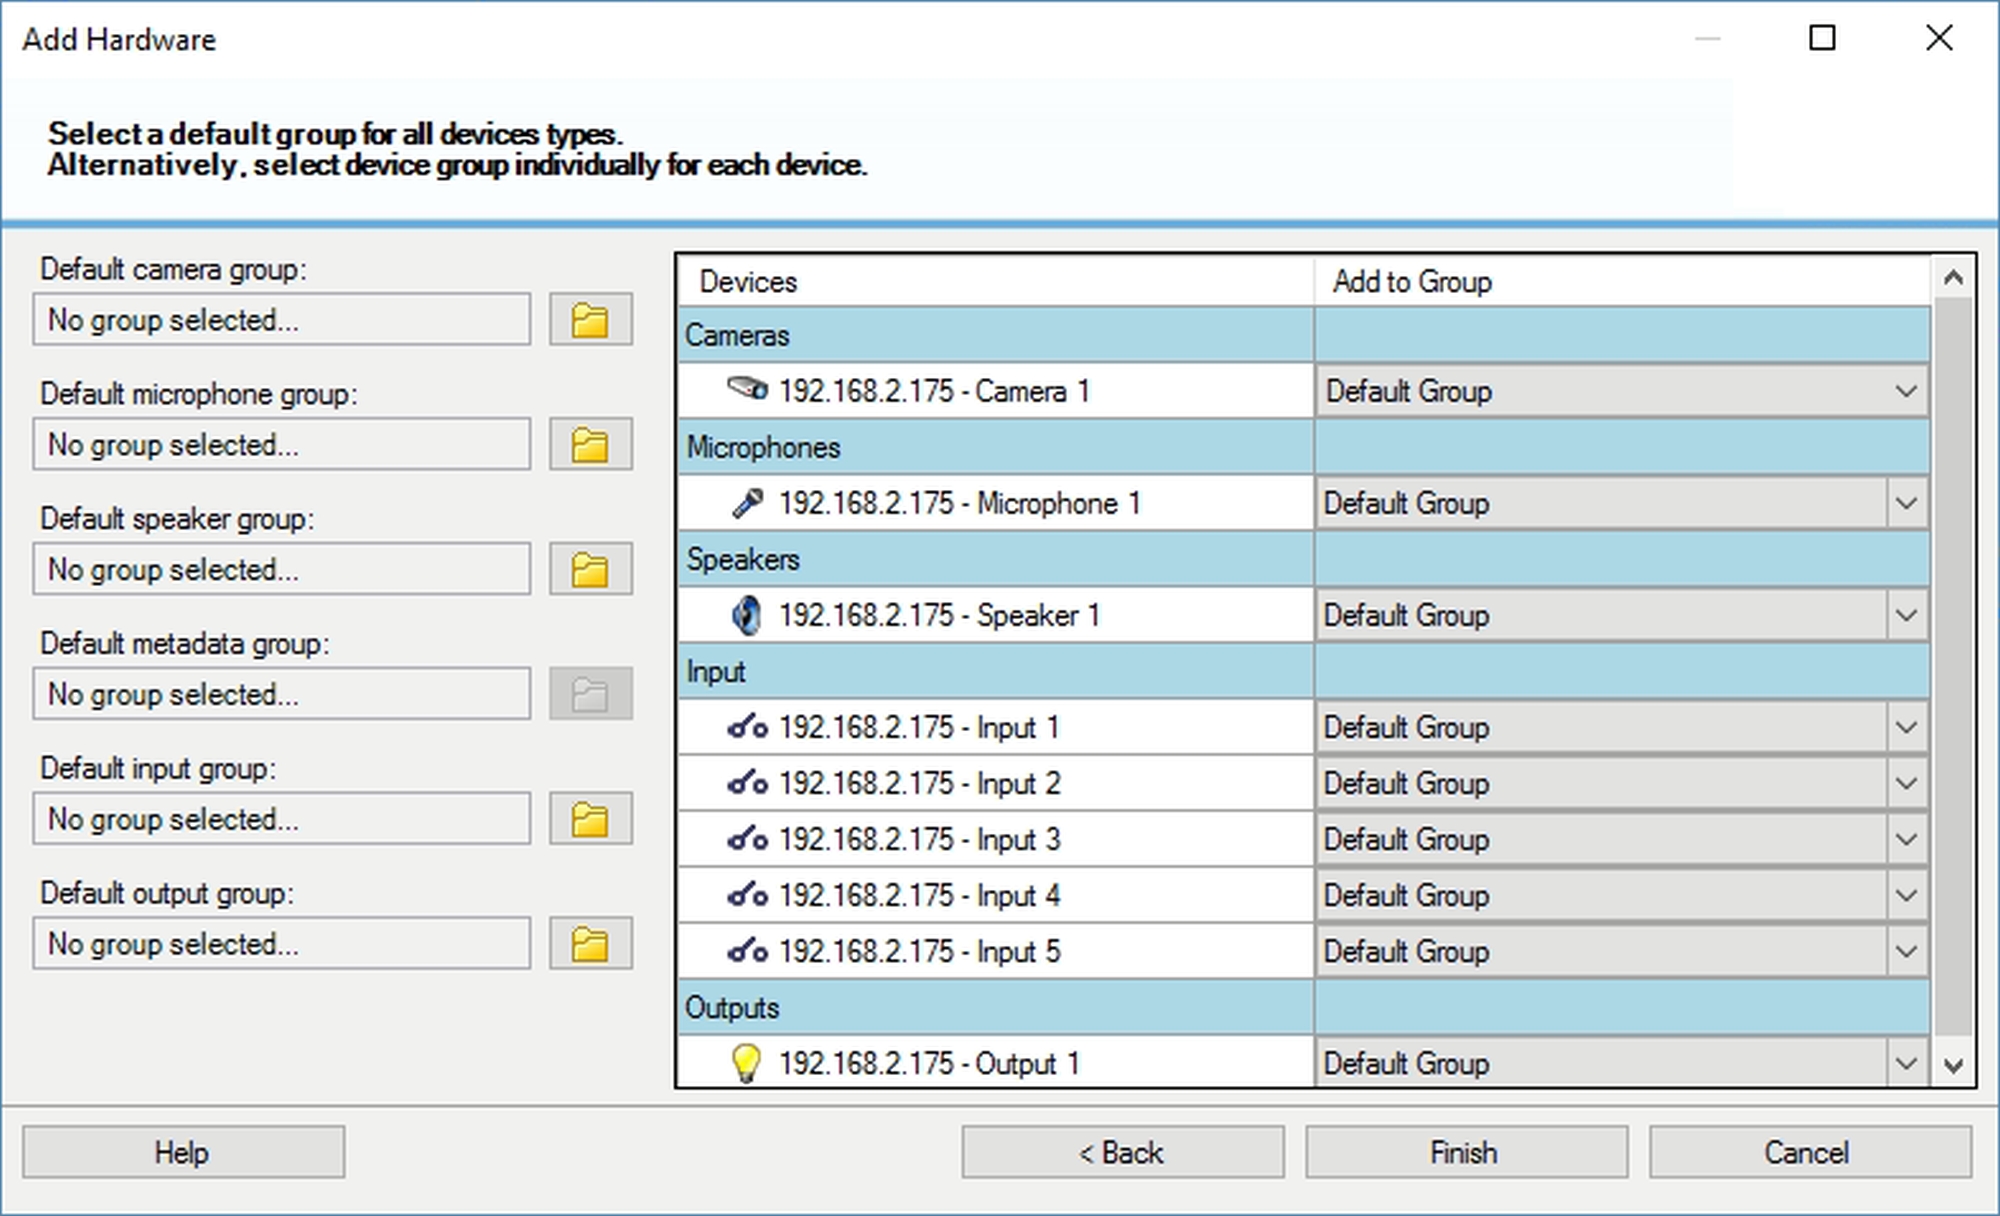This screenshot has width=2000, height=1216.
Task: Expand the group dropdown for Microphone 1
Action: [x=1906, y=503]
